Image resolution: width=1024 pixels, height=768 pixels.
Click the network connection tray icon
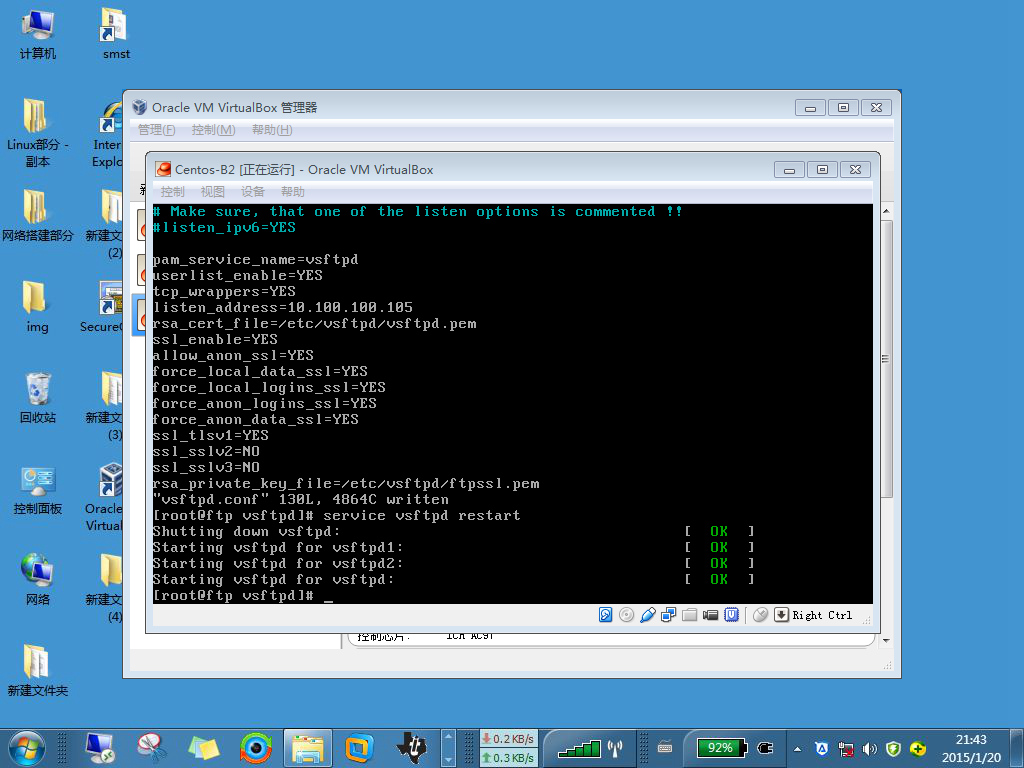pyautogui.click(x=846, y=748)
